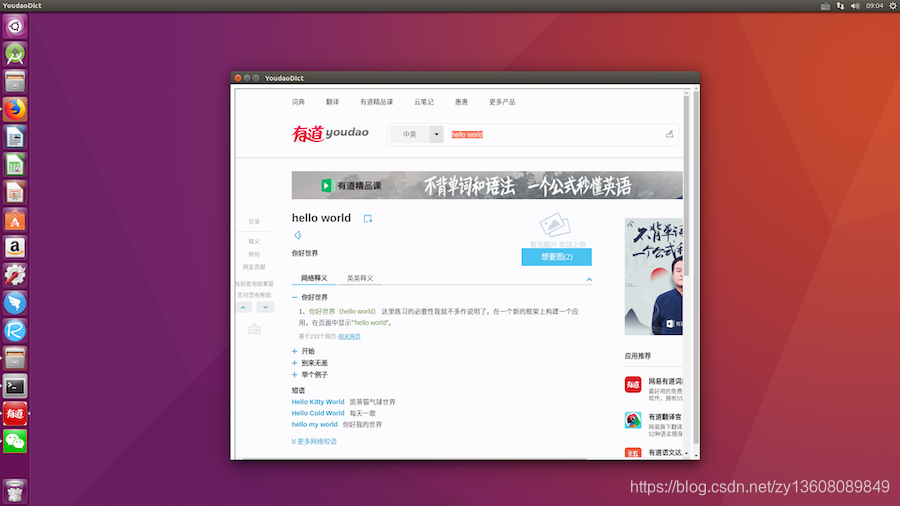Image resolution: width=900 pixels, height=506 pixels.
Task: Vote not helpful with the down arrow button
Action: click(265, 308)
